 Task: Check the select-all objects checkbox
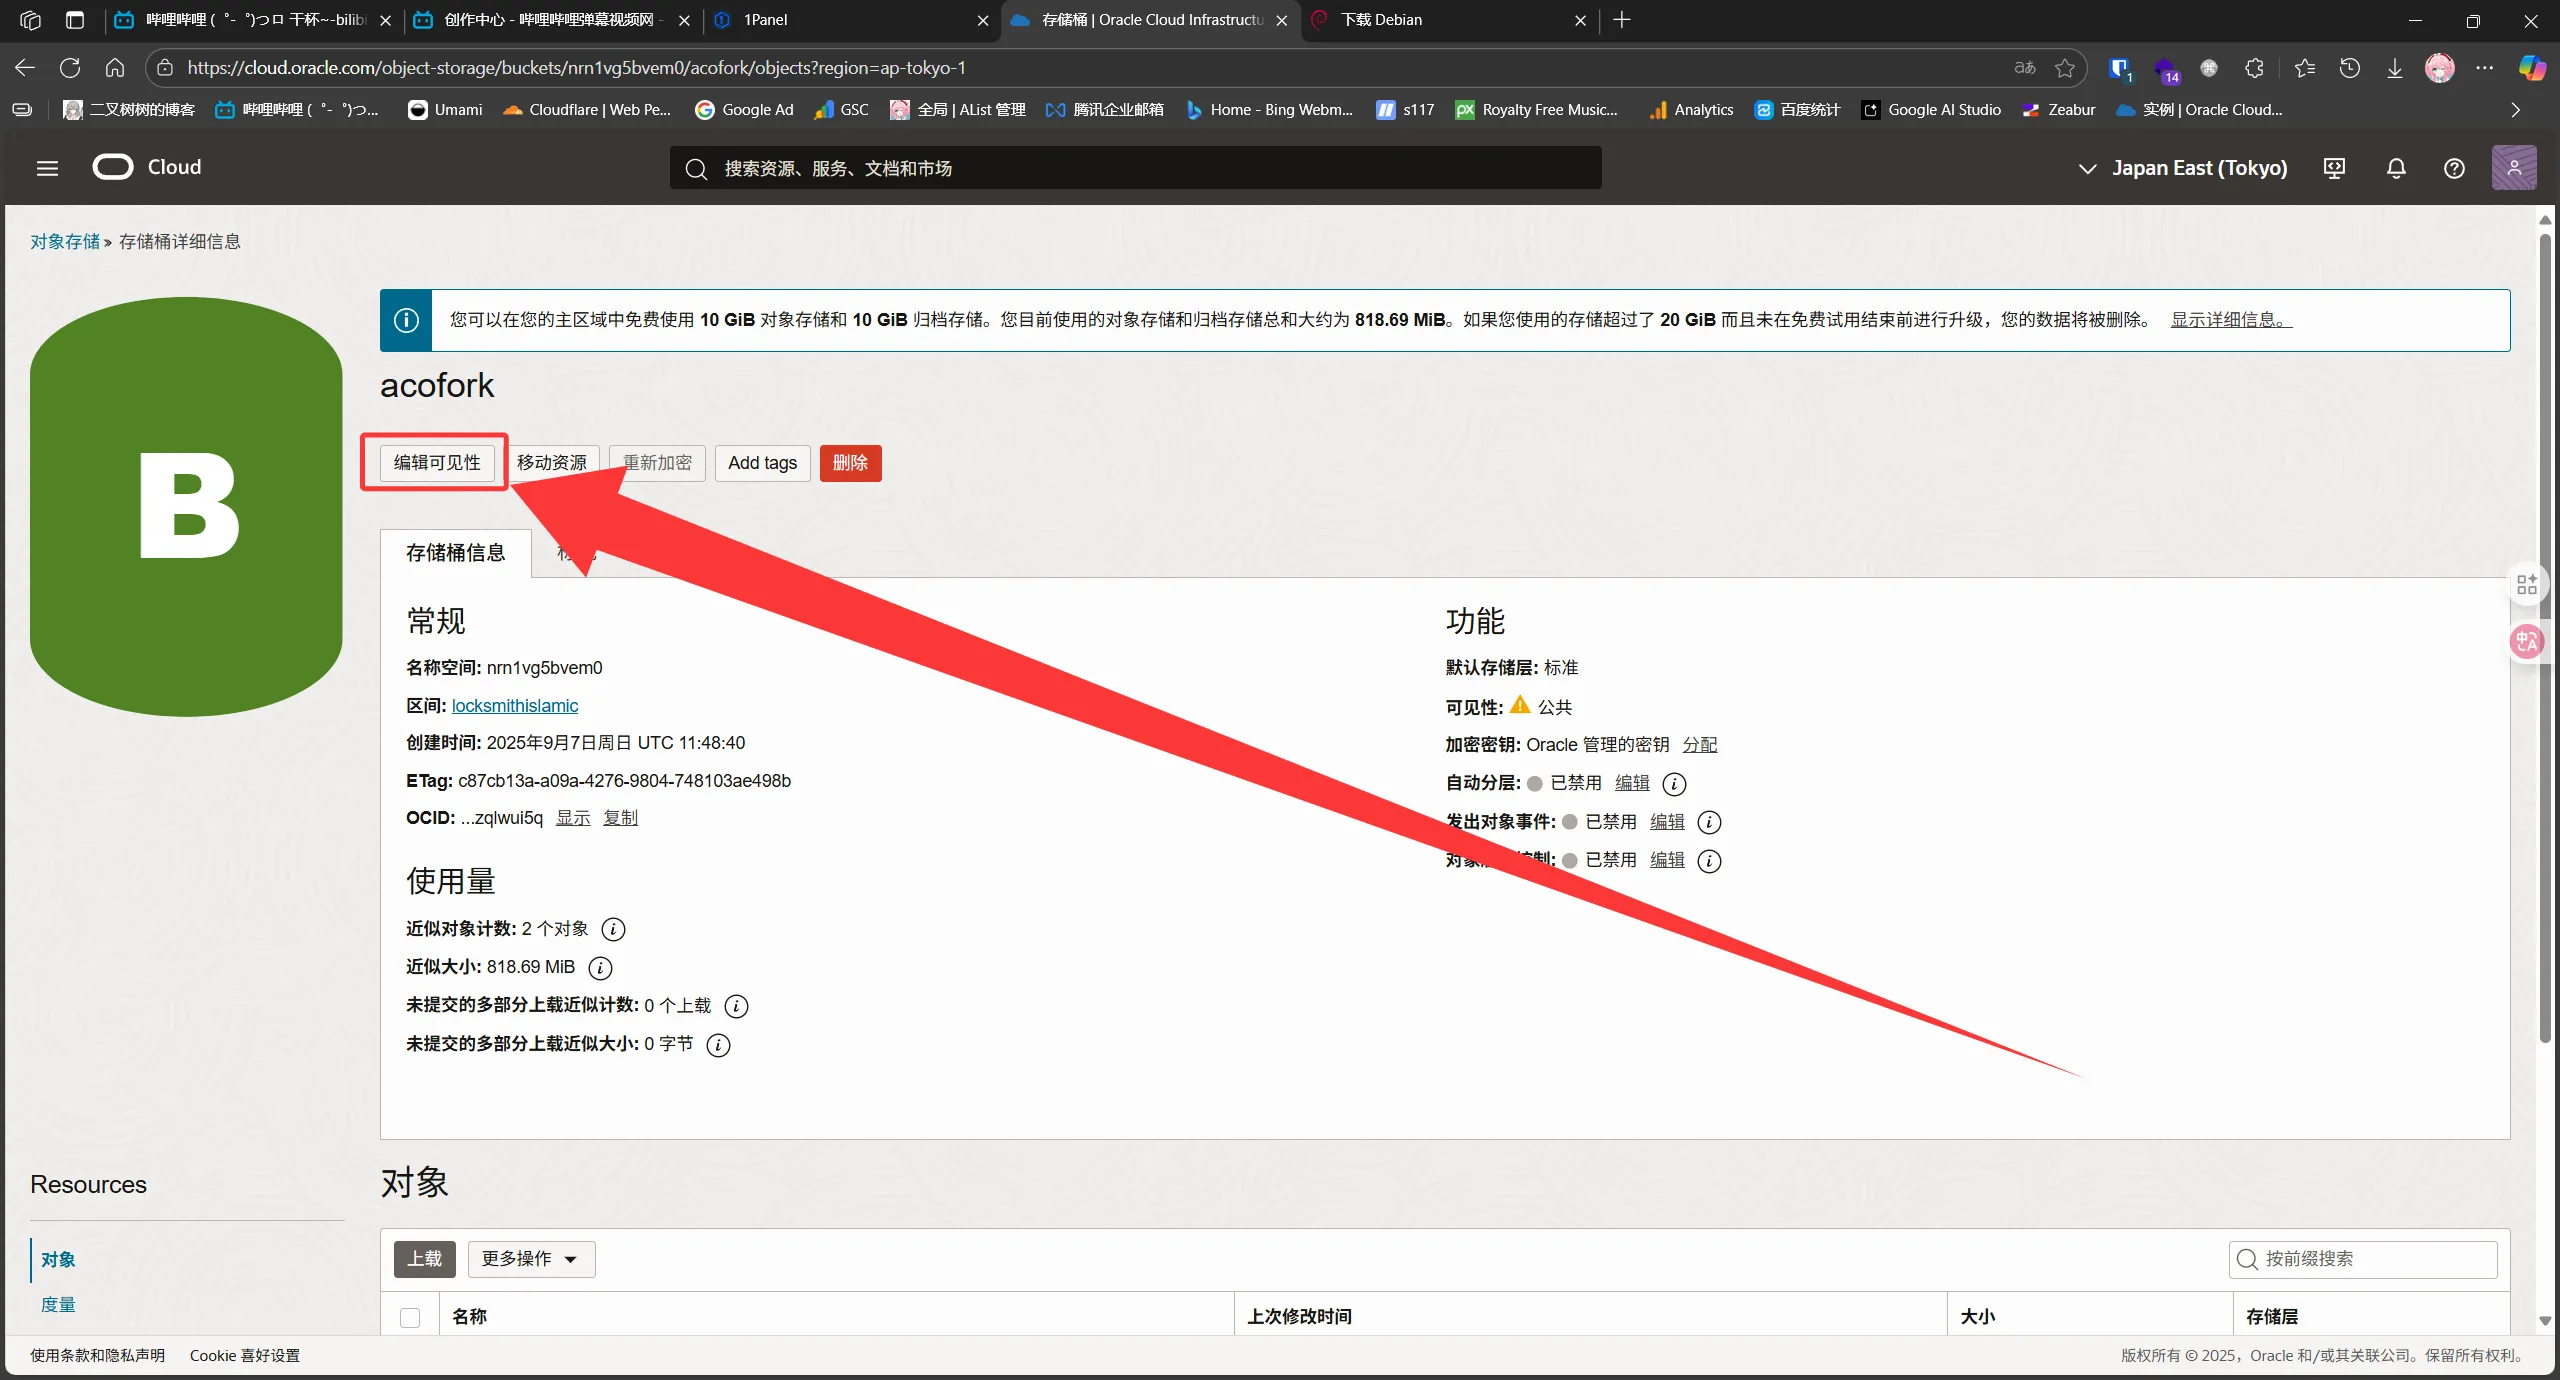click(410, 1317)
